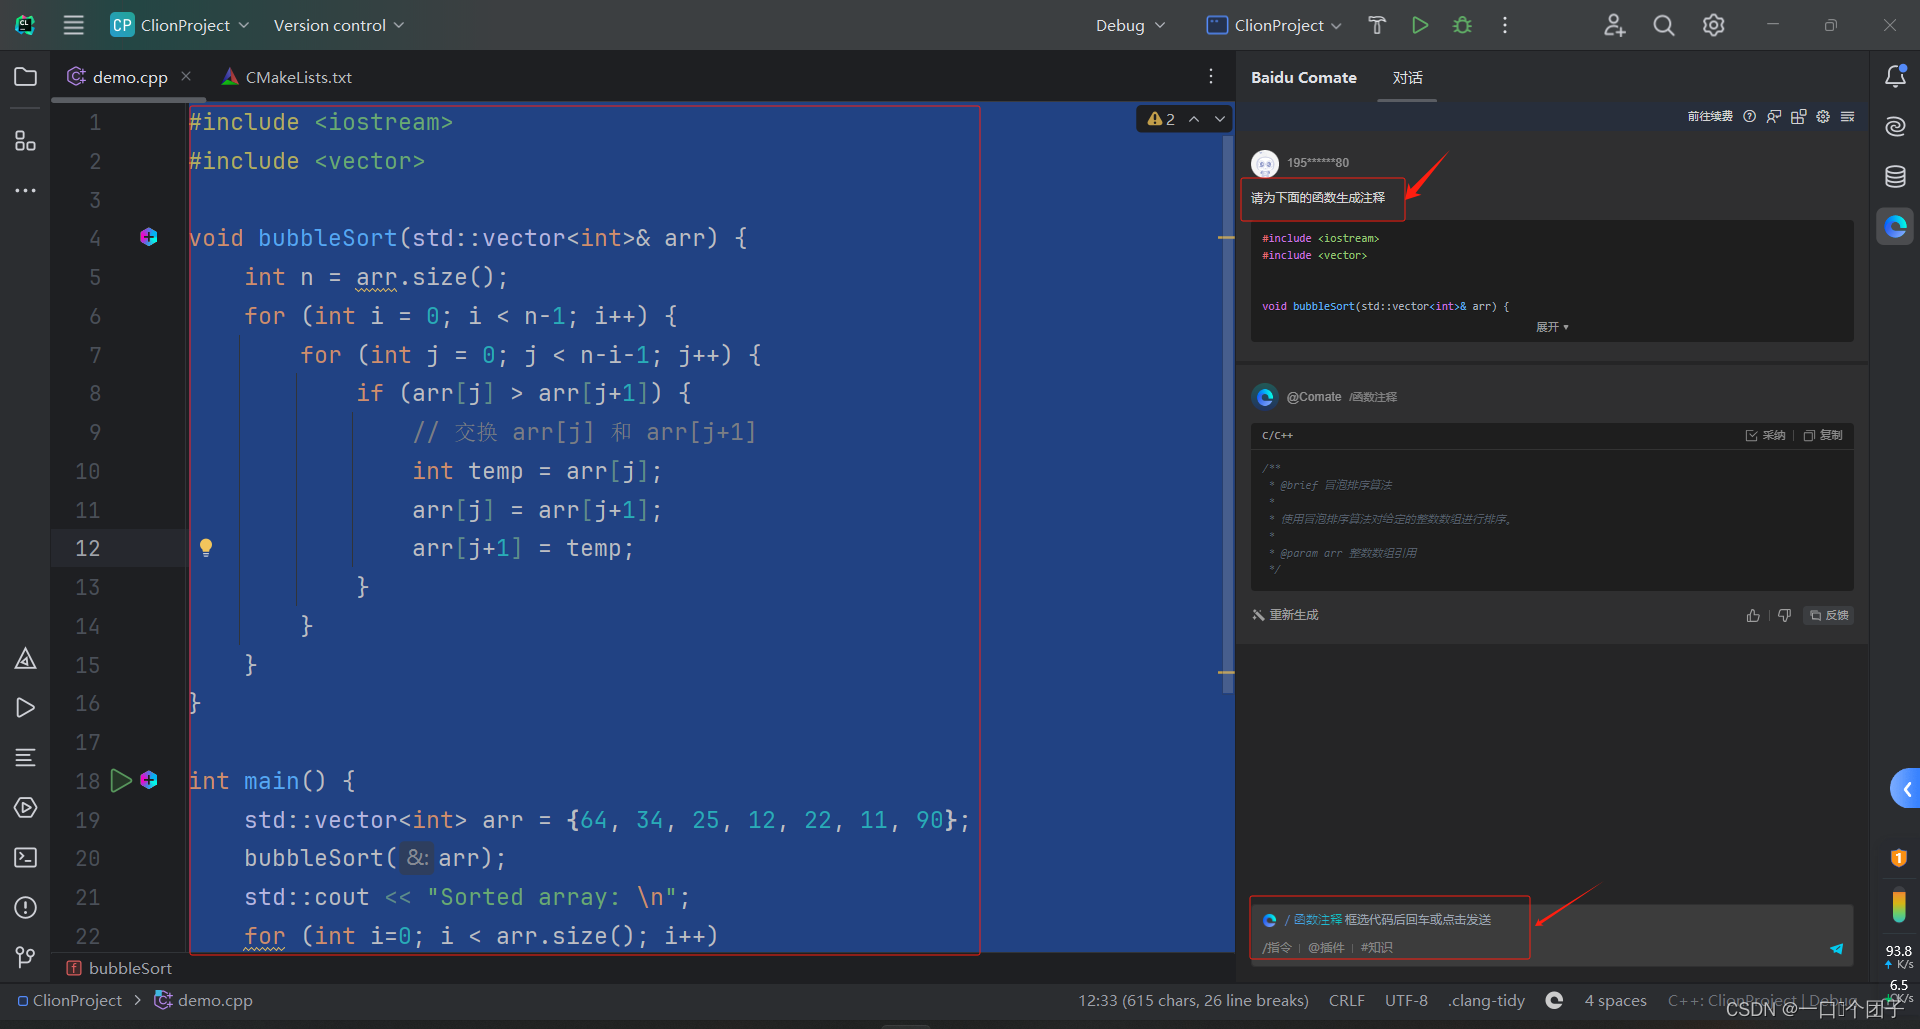The width and height of the screenshot is (1920, 1029).
Task: Like the Comate response with thumbs up
Action: coord(1753,615)
